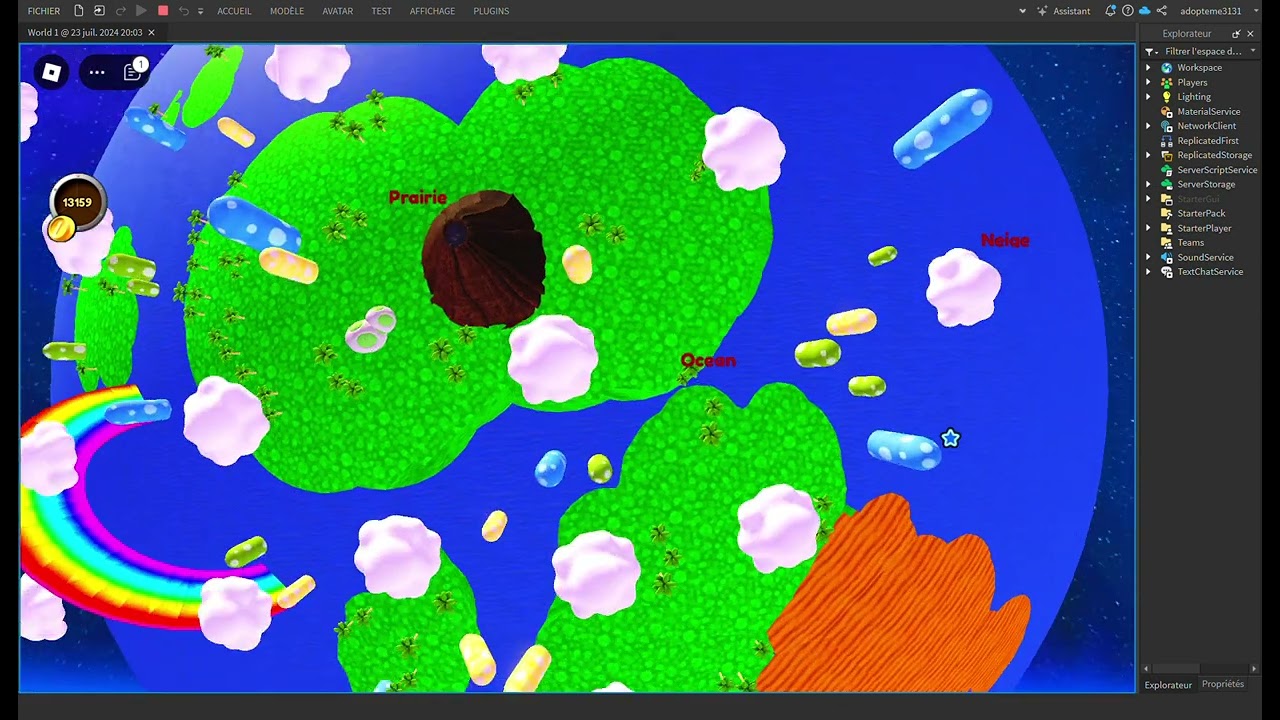1280x720 pixels.
Task: Switch to the MODÈLE ribbon tab
Action: 287,11
